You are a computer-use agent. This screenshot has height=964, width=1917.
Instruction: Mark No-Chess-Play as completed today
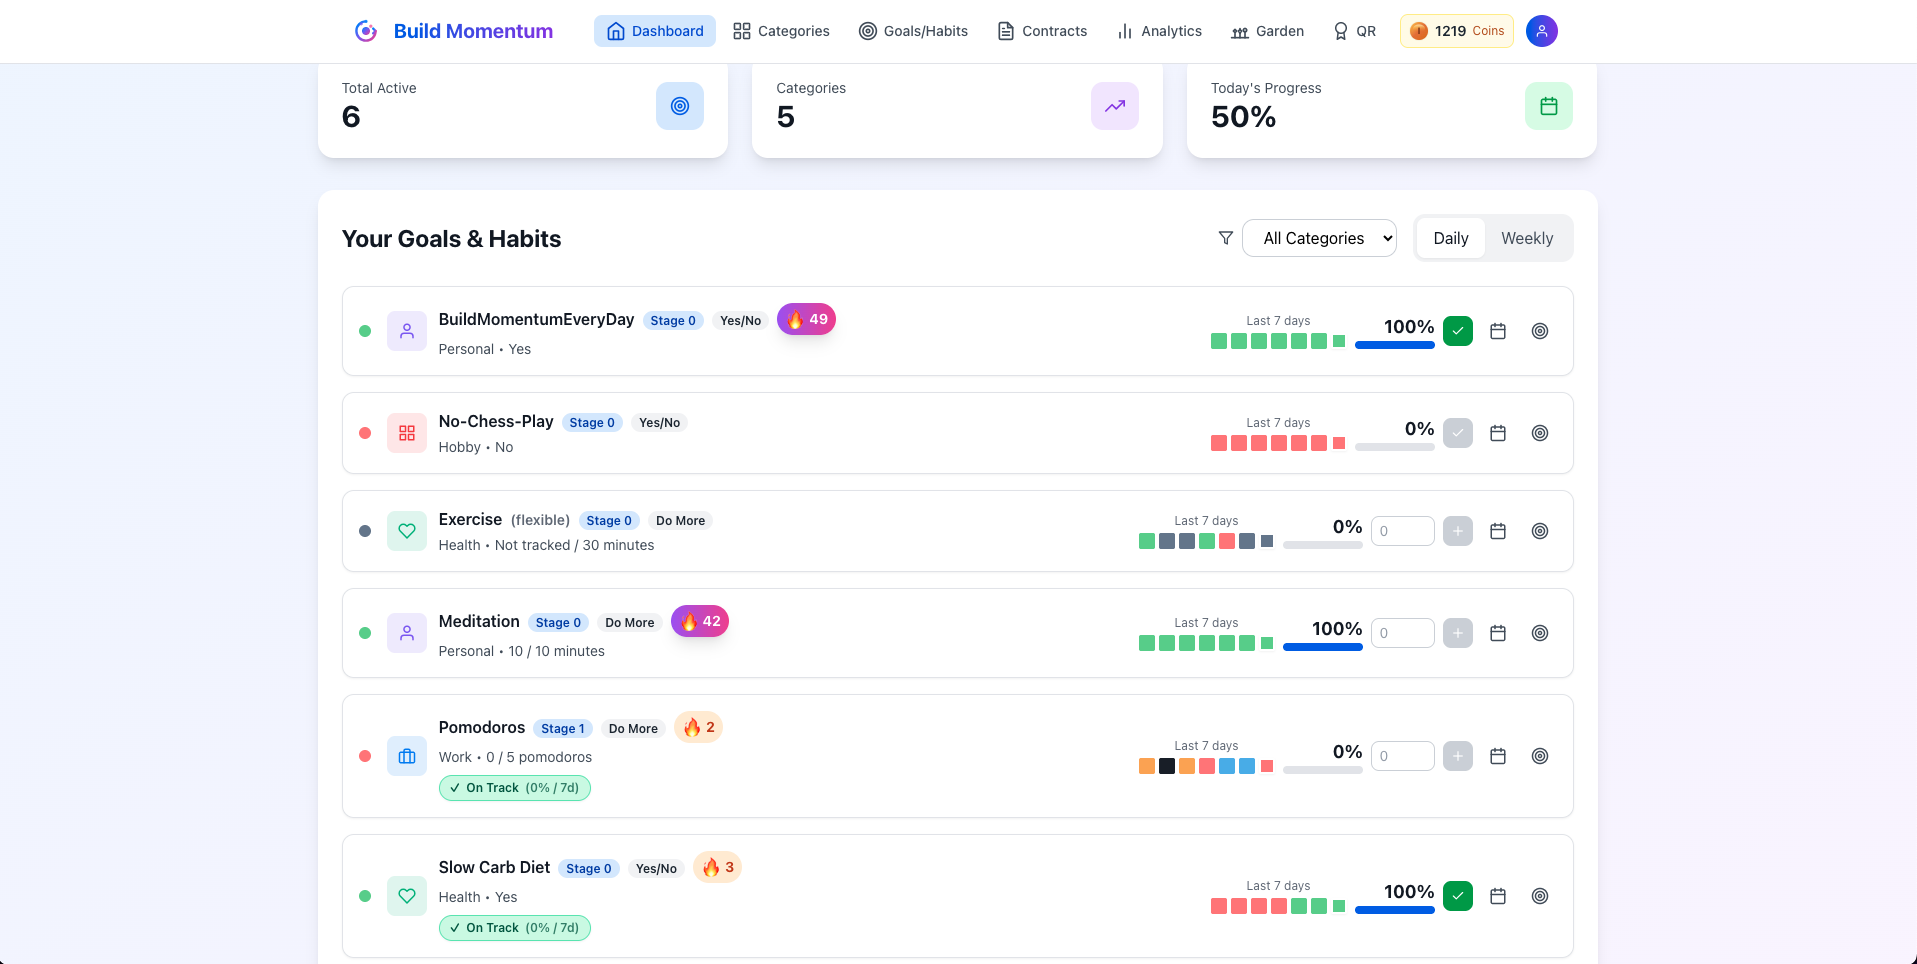pos(1457,432)
